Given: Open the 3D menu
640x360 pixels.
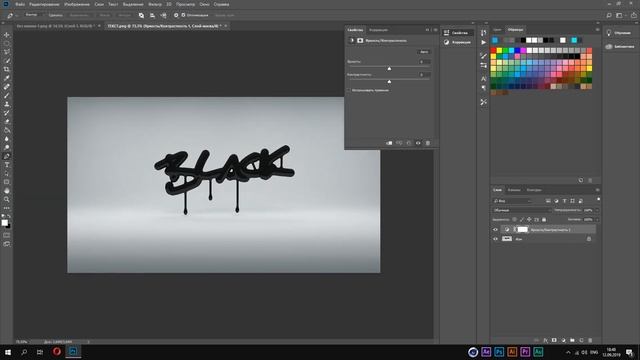Looking at the screenshot, I should [169, 4].
